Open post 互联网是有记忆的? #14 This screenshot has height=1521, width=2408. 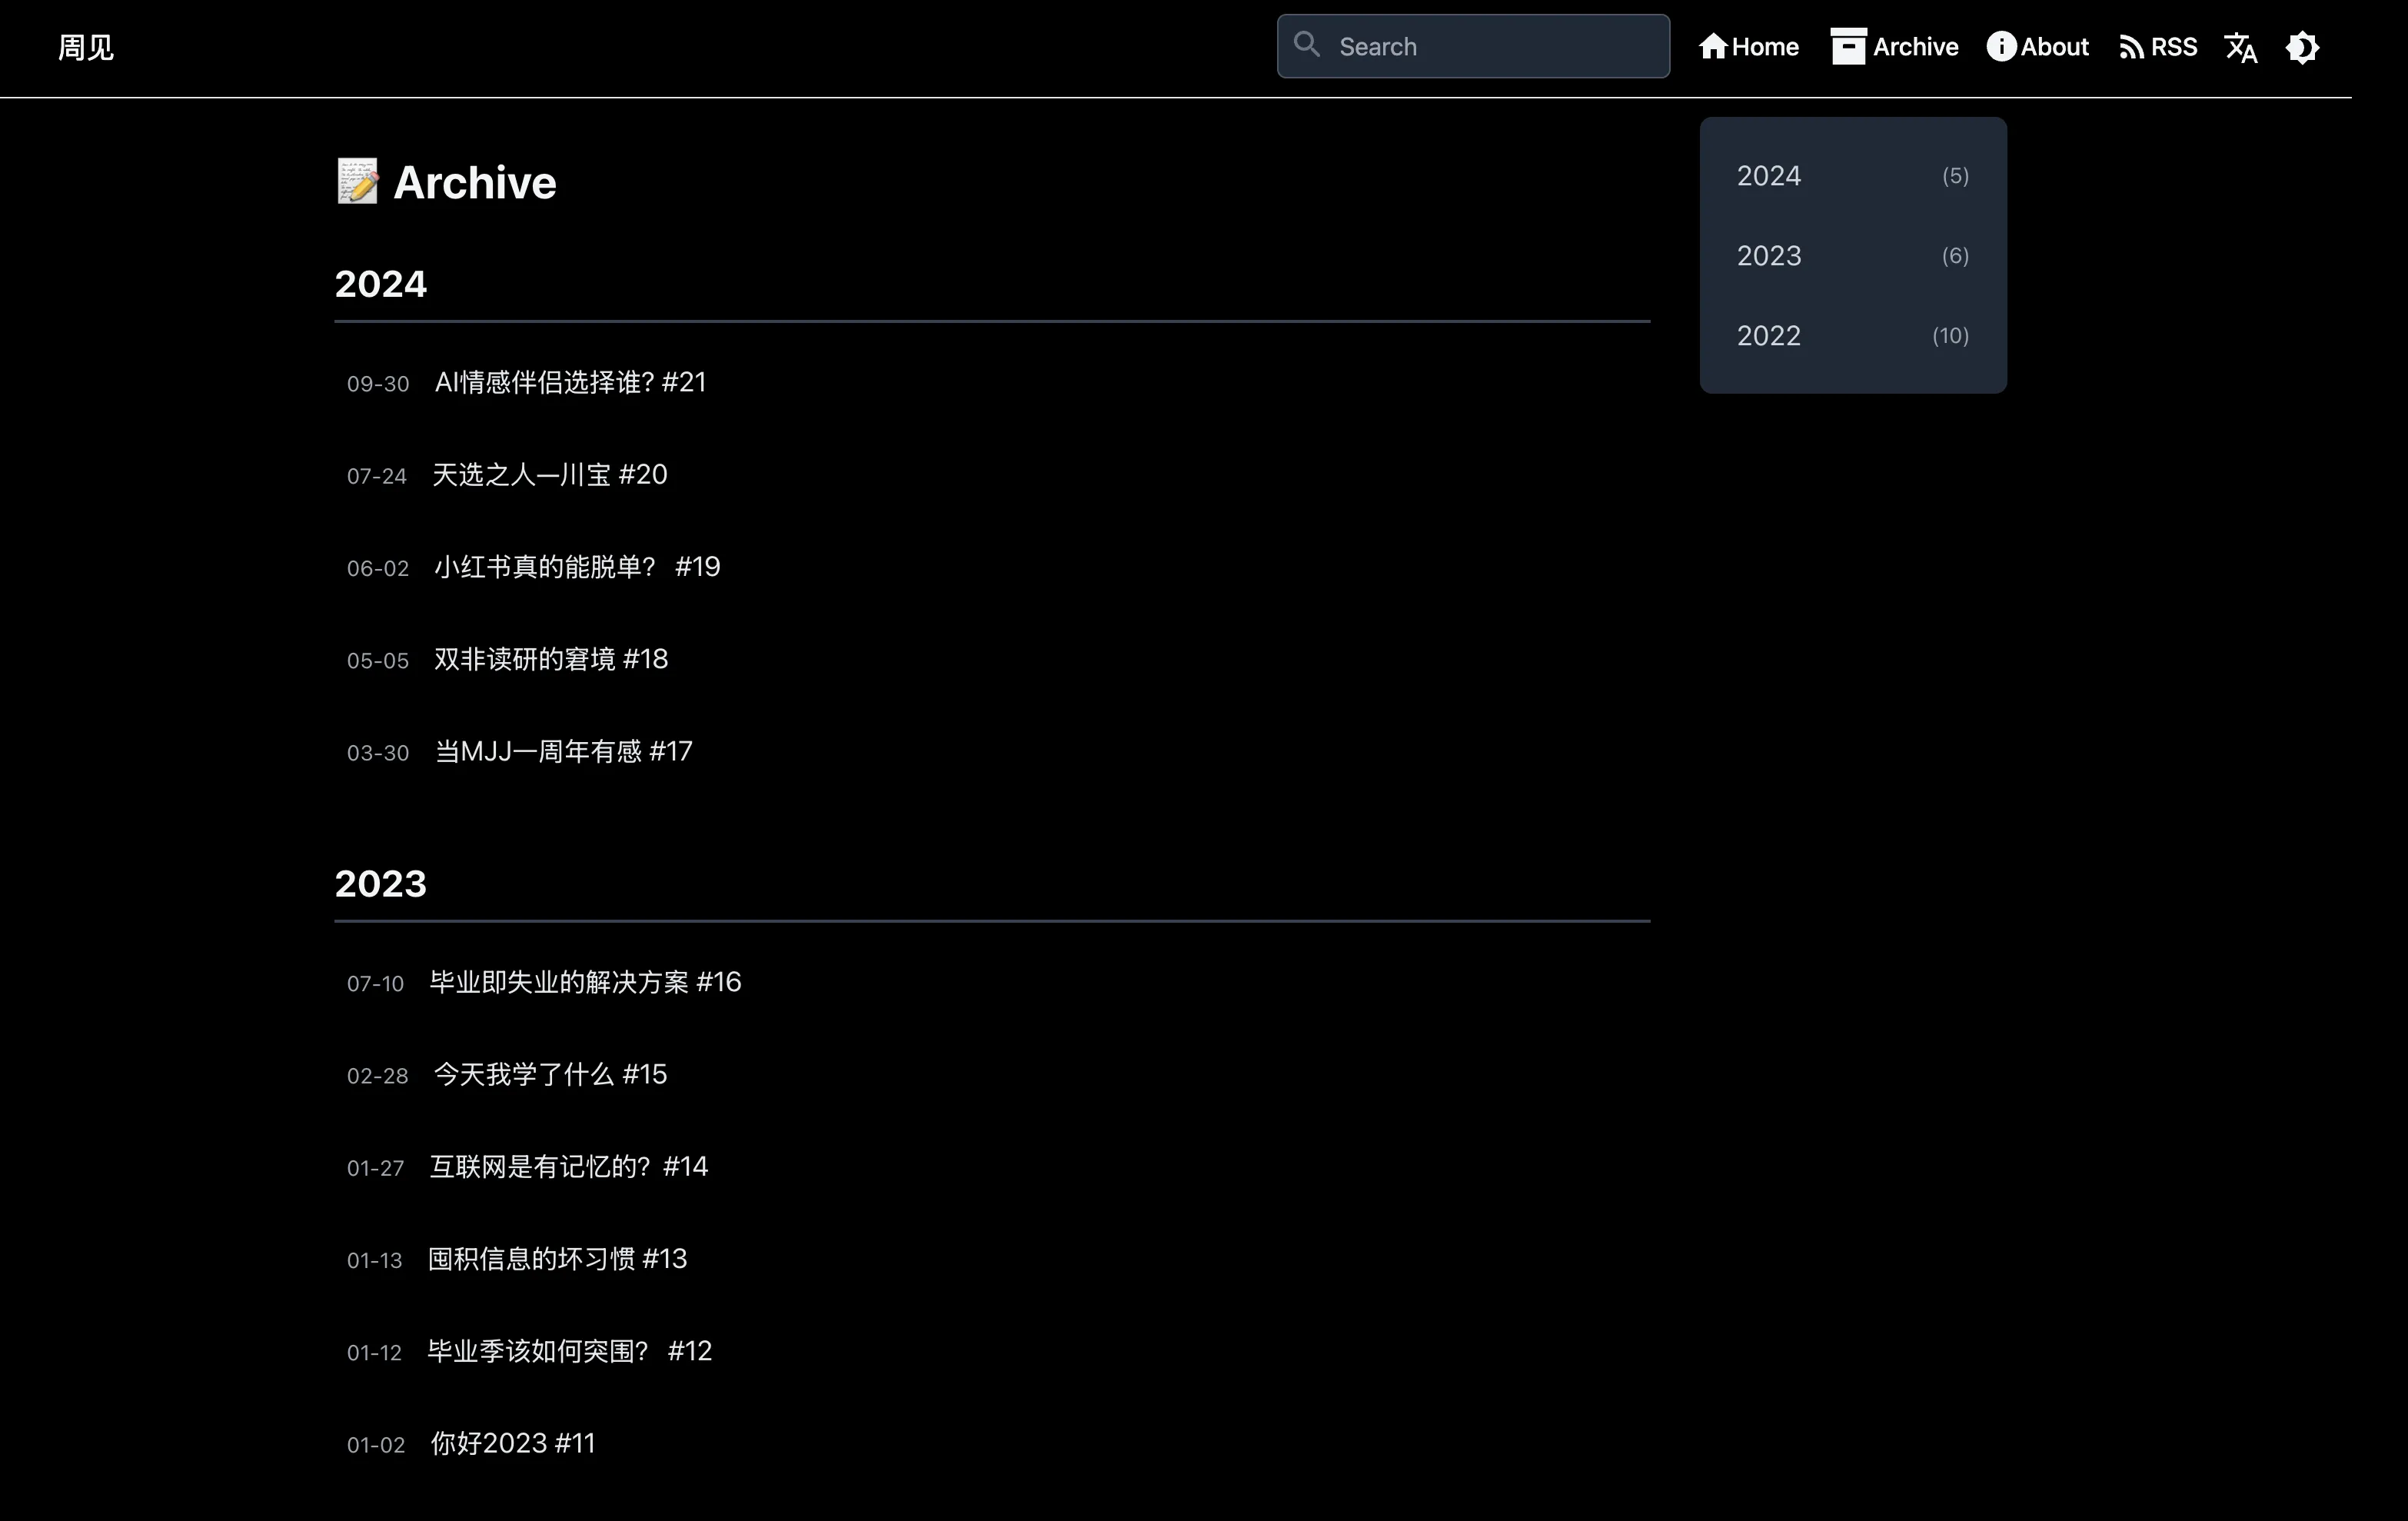[568, 1167]
